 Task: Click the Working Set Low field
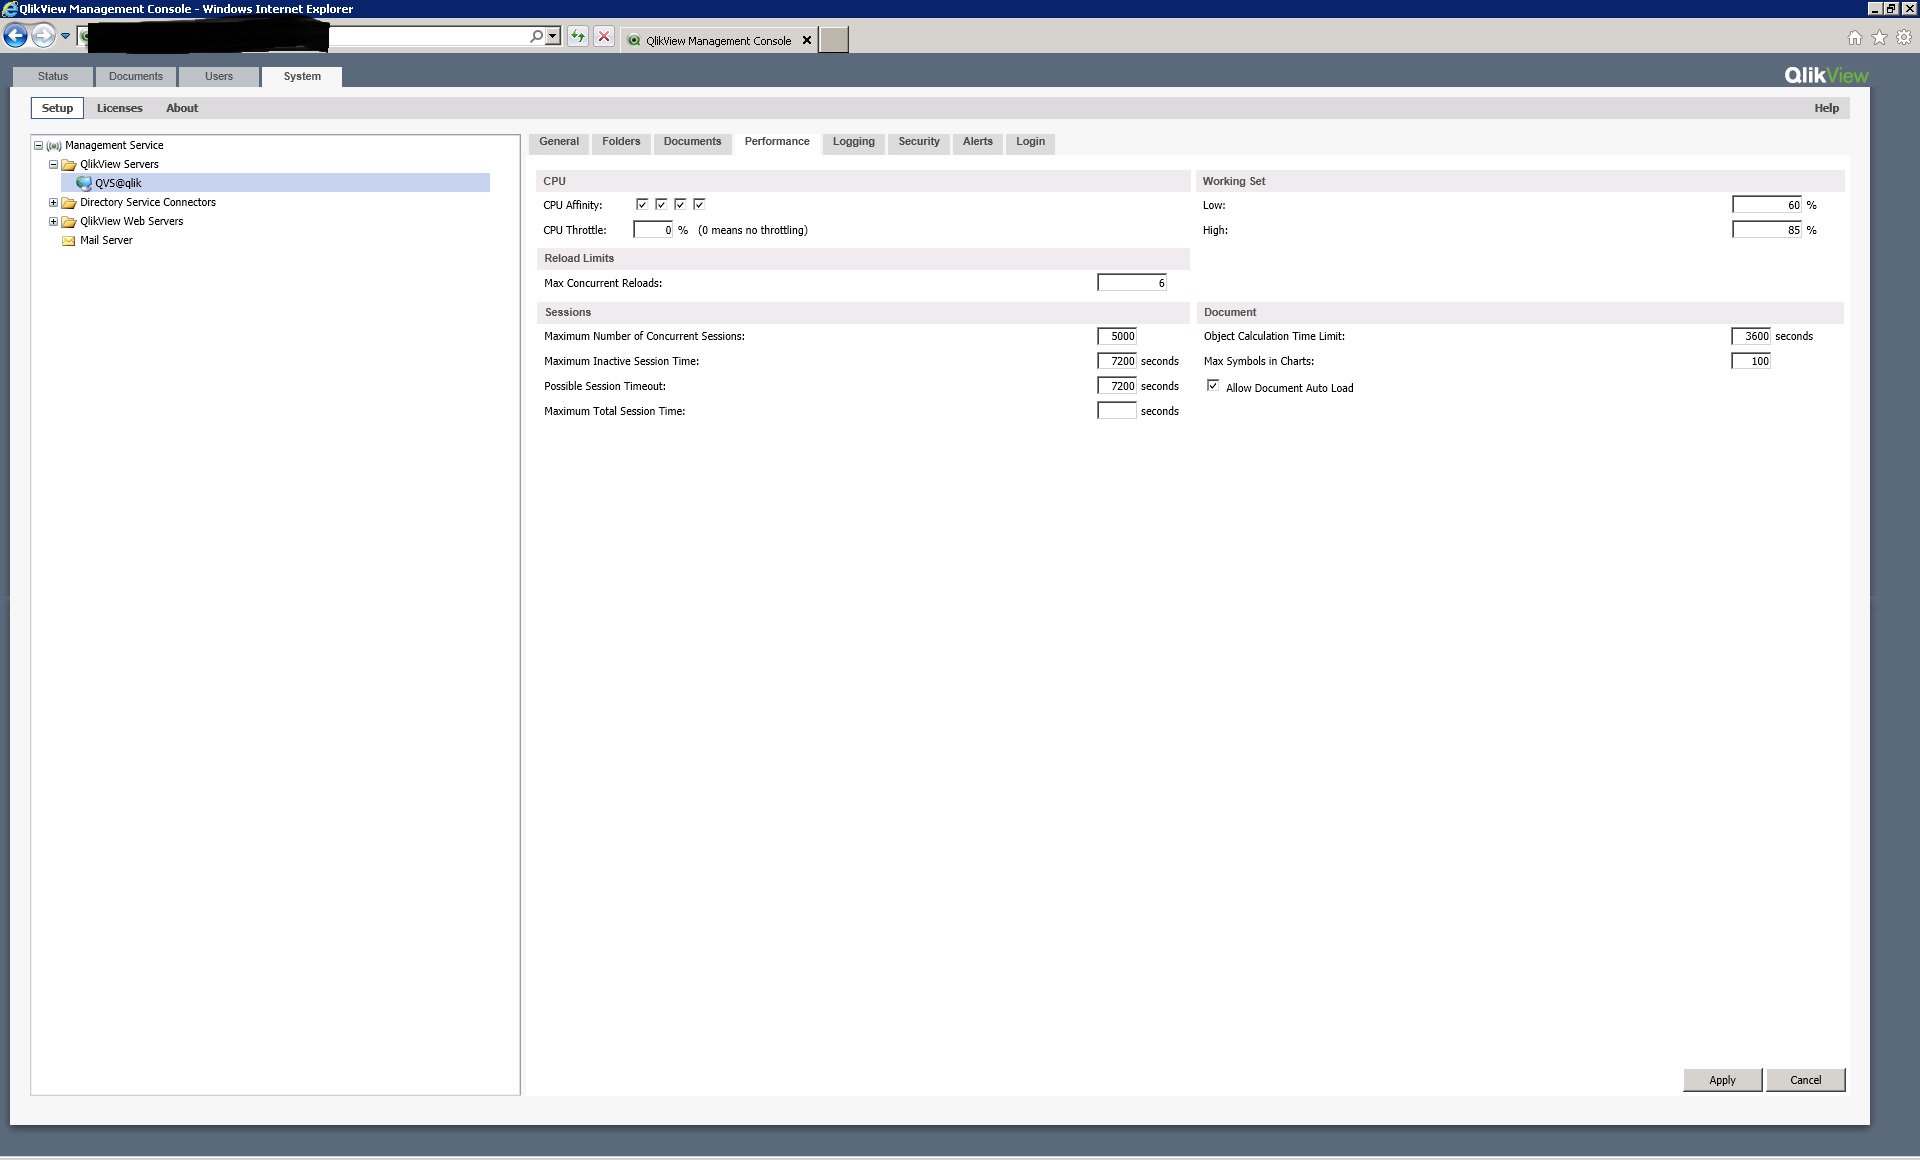tap(1767, 205)
